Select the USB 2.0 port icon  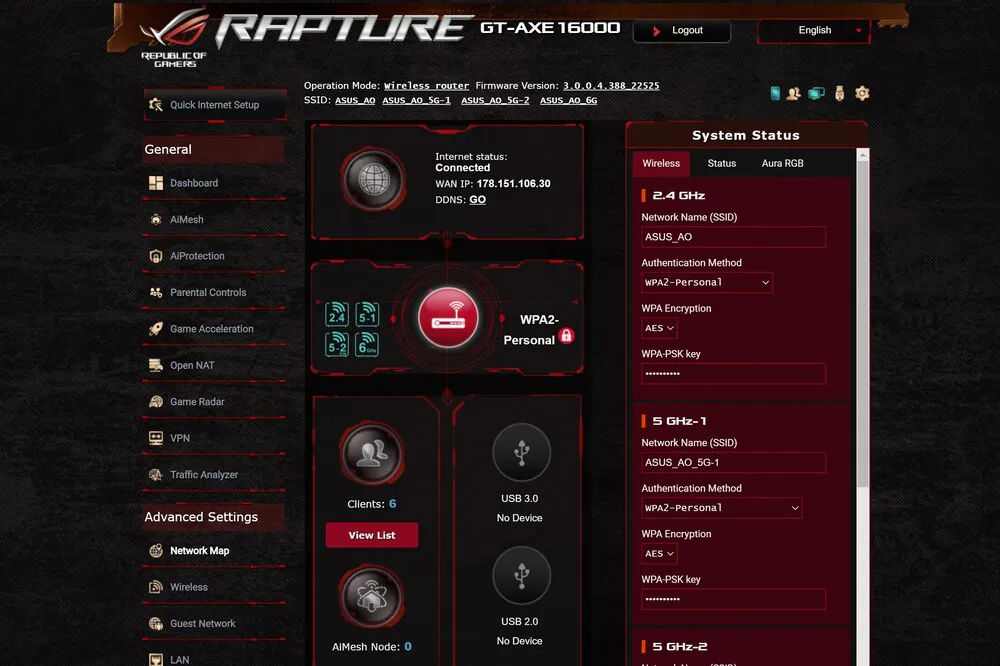(x=521, y=575)
